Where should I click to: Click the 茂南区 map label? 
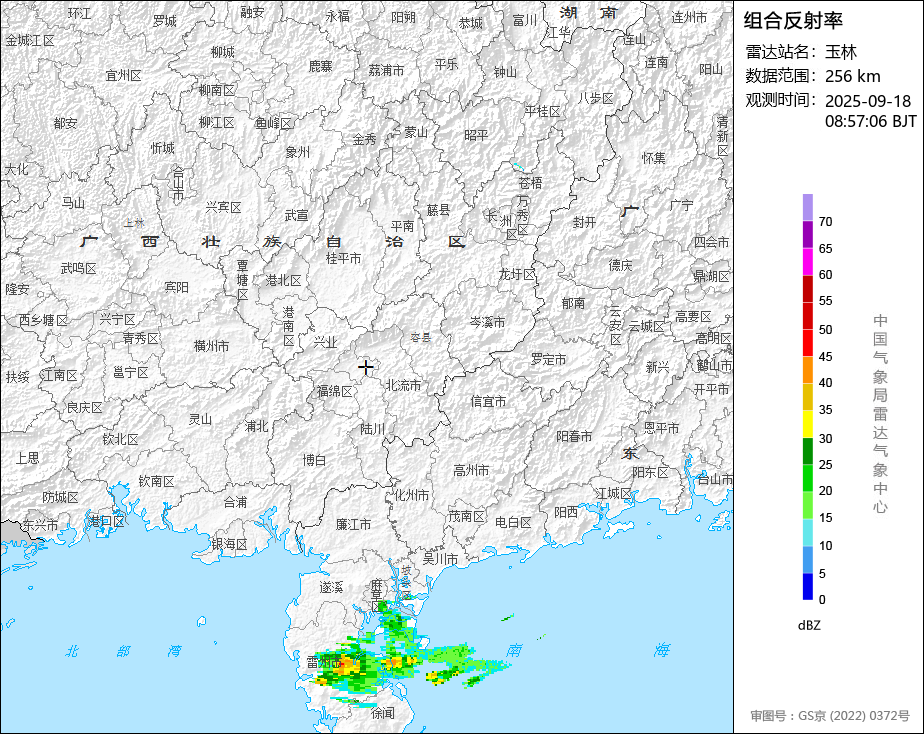click(467, 517)
